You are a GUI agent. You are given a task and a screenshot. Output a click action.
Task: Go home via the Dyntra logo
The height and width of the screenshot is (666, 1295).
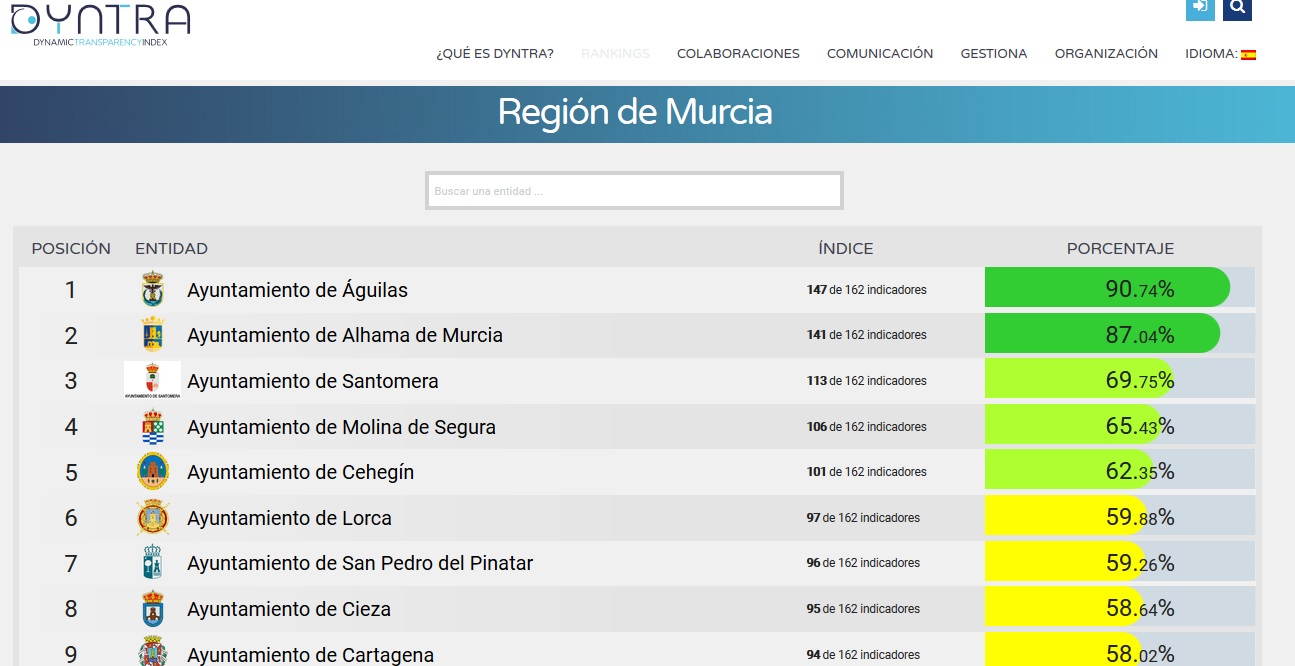tap(99, 24)
